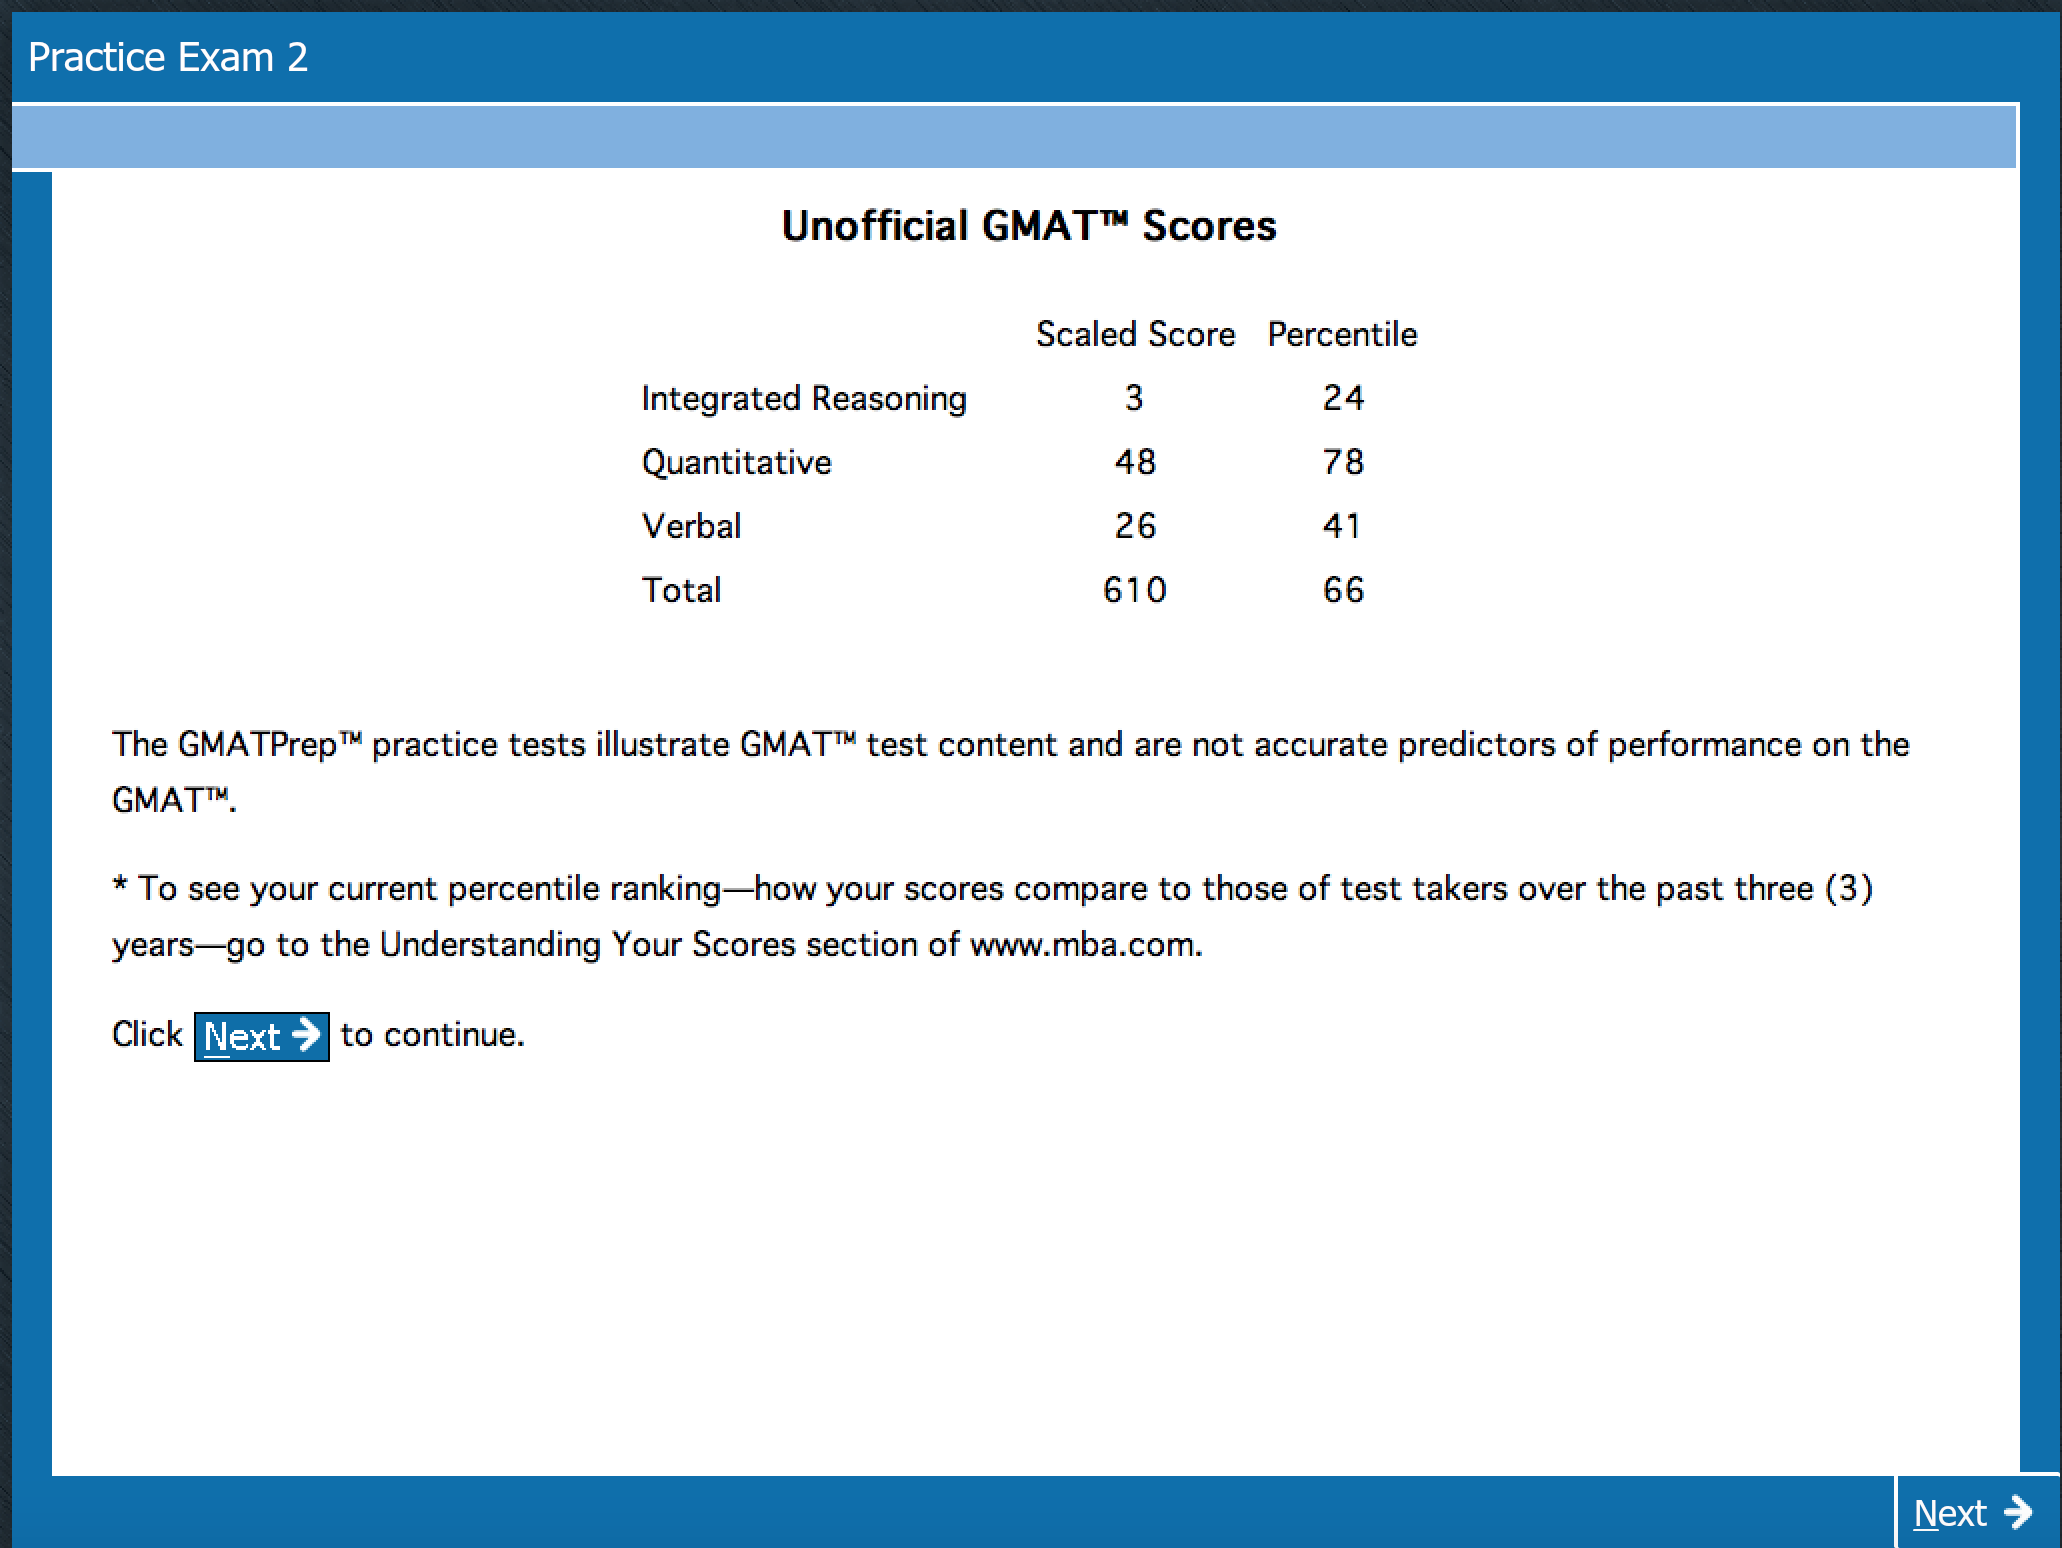Click the total percentile value 66
2062x1548 pixels.
[1342, 590]
